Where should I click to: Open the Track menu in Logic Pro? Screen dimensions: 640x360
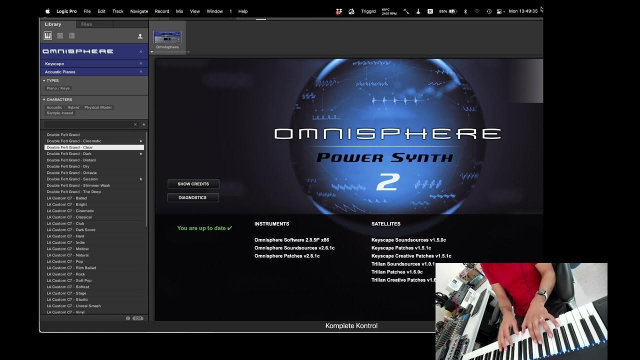(118, 11)
